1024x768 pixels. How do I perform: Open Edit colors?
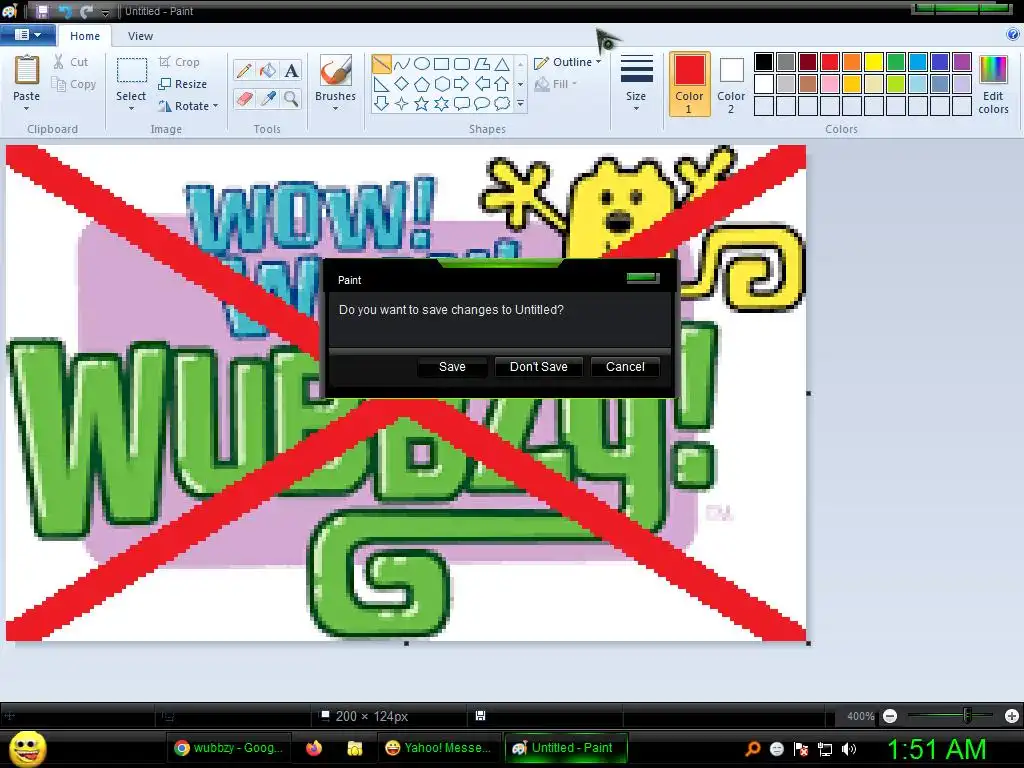pyautogui.click(x=993, y=84)
